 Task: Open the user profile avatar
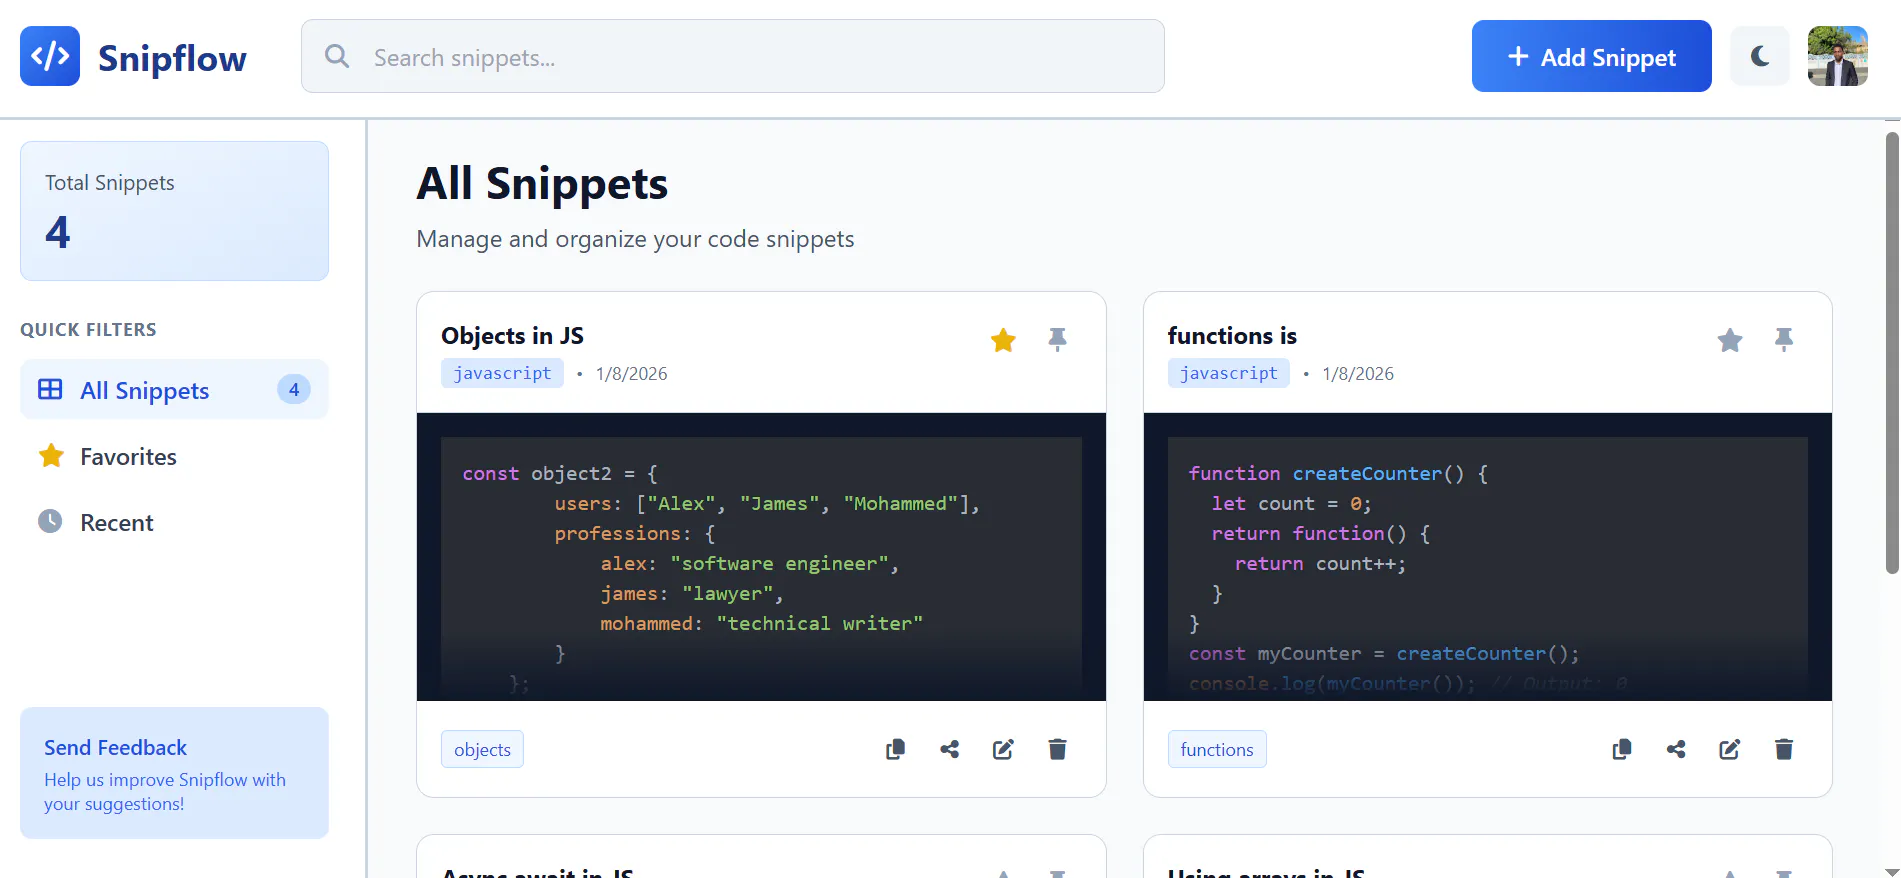[1838, 56]
